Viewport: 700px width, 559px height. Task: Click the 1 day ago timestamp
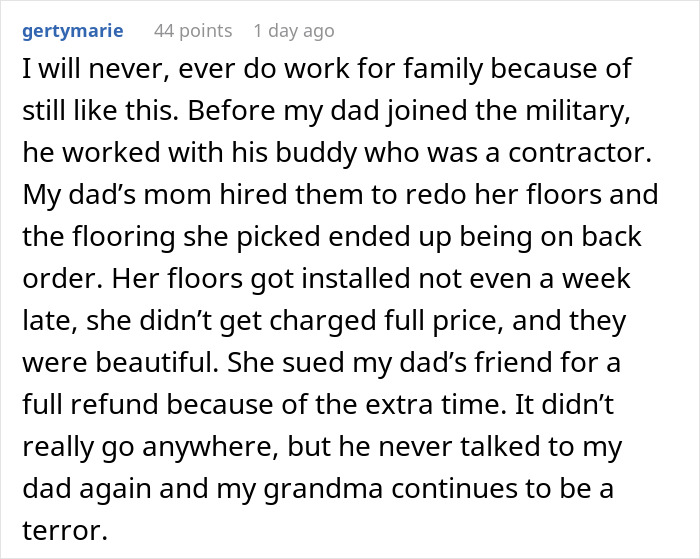[294, 31]
